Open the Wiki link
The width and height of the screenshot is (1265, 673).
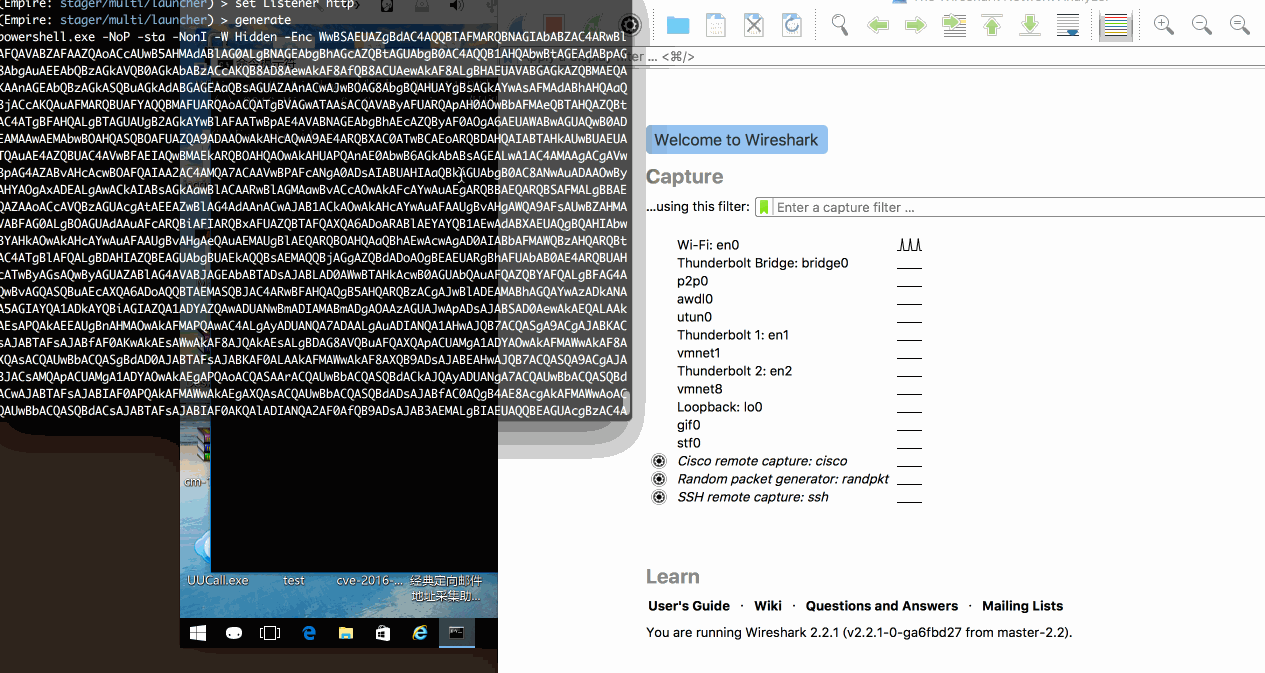point(768,606)
